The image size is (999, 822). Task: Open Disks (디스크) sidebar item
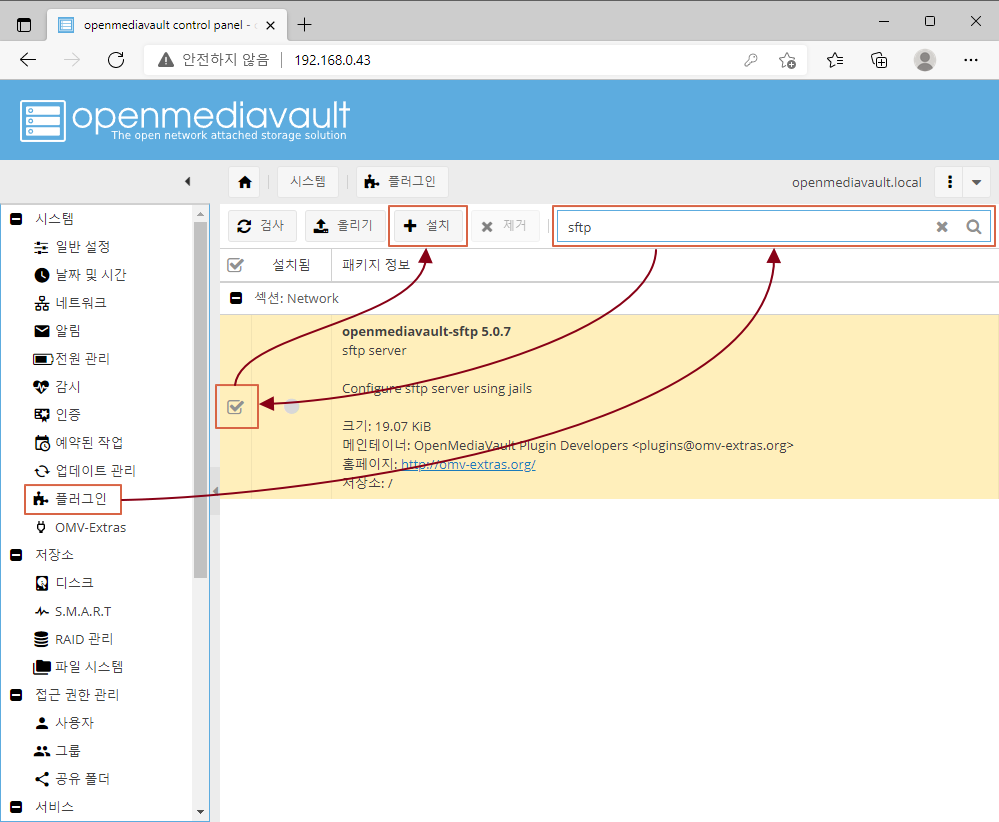64,583
